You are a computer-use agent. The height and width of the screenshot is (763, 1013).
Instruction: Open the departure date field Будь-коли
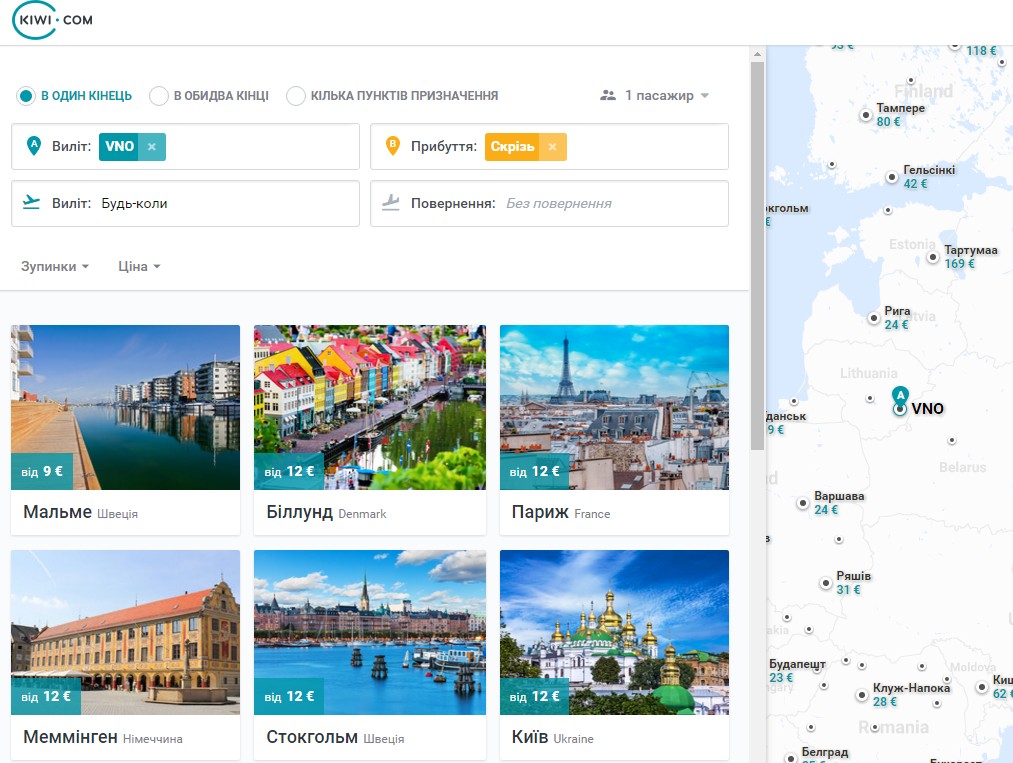click(x=185, y=204)
